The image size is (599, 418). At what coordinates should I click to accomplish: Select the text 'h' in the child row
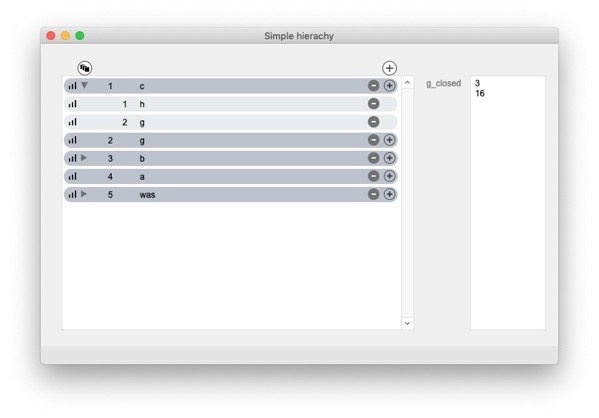[142, 104]
